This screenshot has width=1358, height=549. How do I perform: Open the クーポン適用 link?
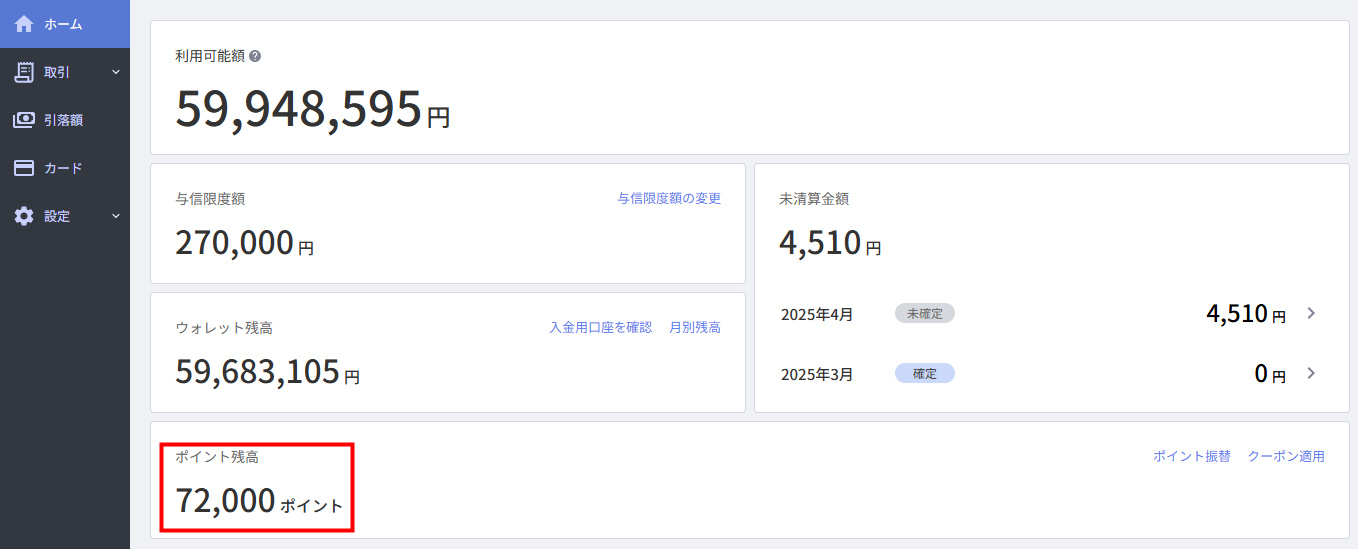click(1286, 456)
